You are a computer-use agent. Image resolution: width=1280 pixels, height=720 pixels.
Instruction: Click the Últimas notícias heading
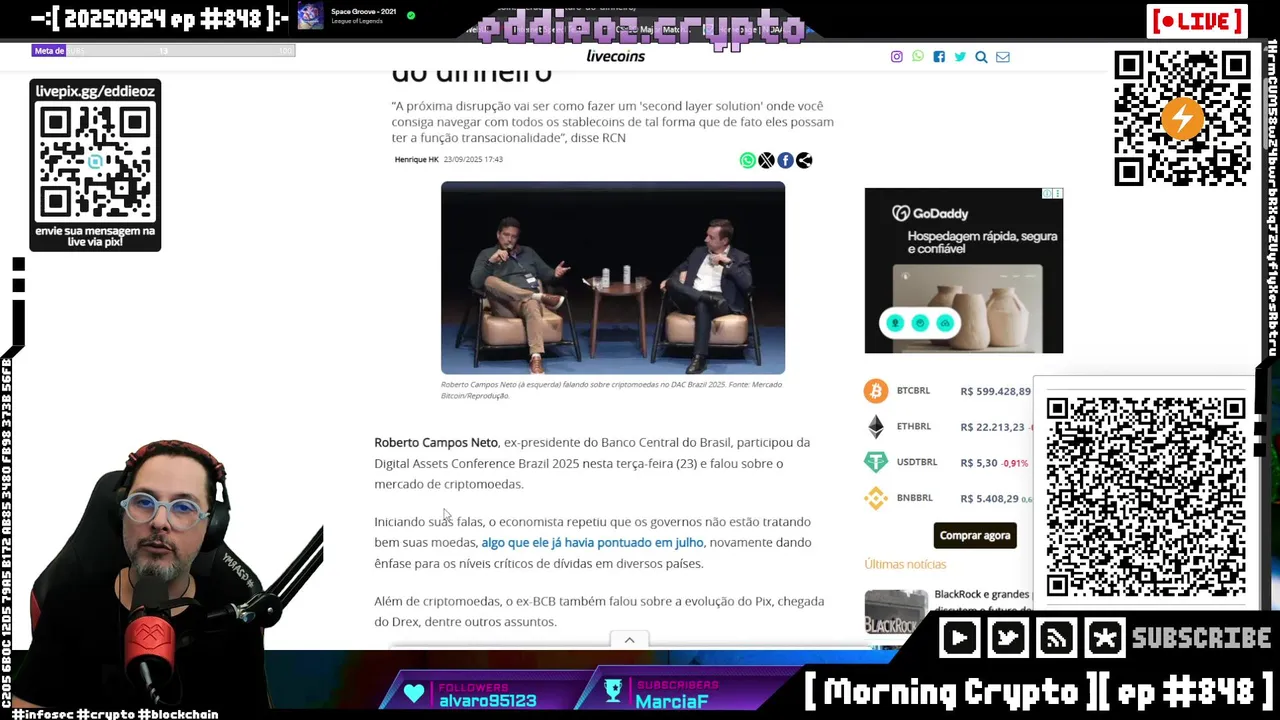tap(905, 565)
